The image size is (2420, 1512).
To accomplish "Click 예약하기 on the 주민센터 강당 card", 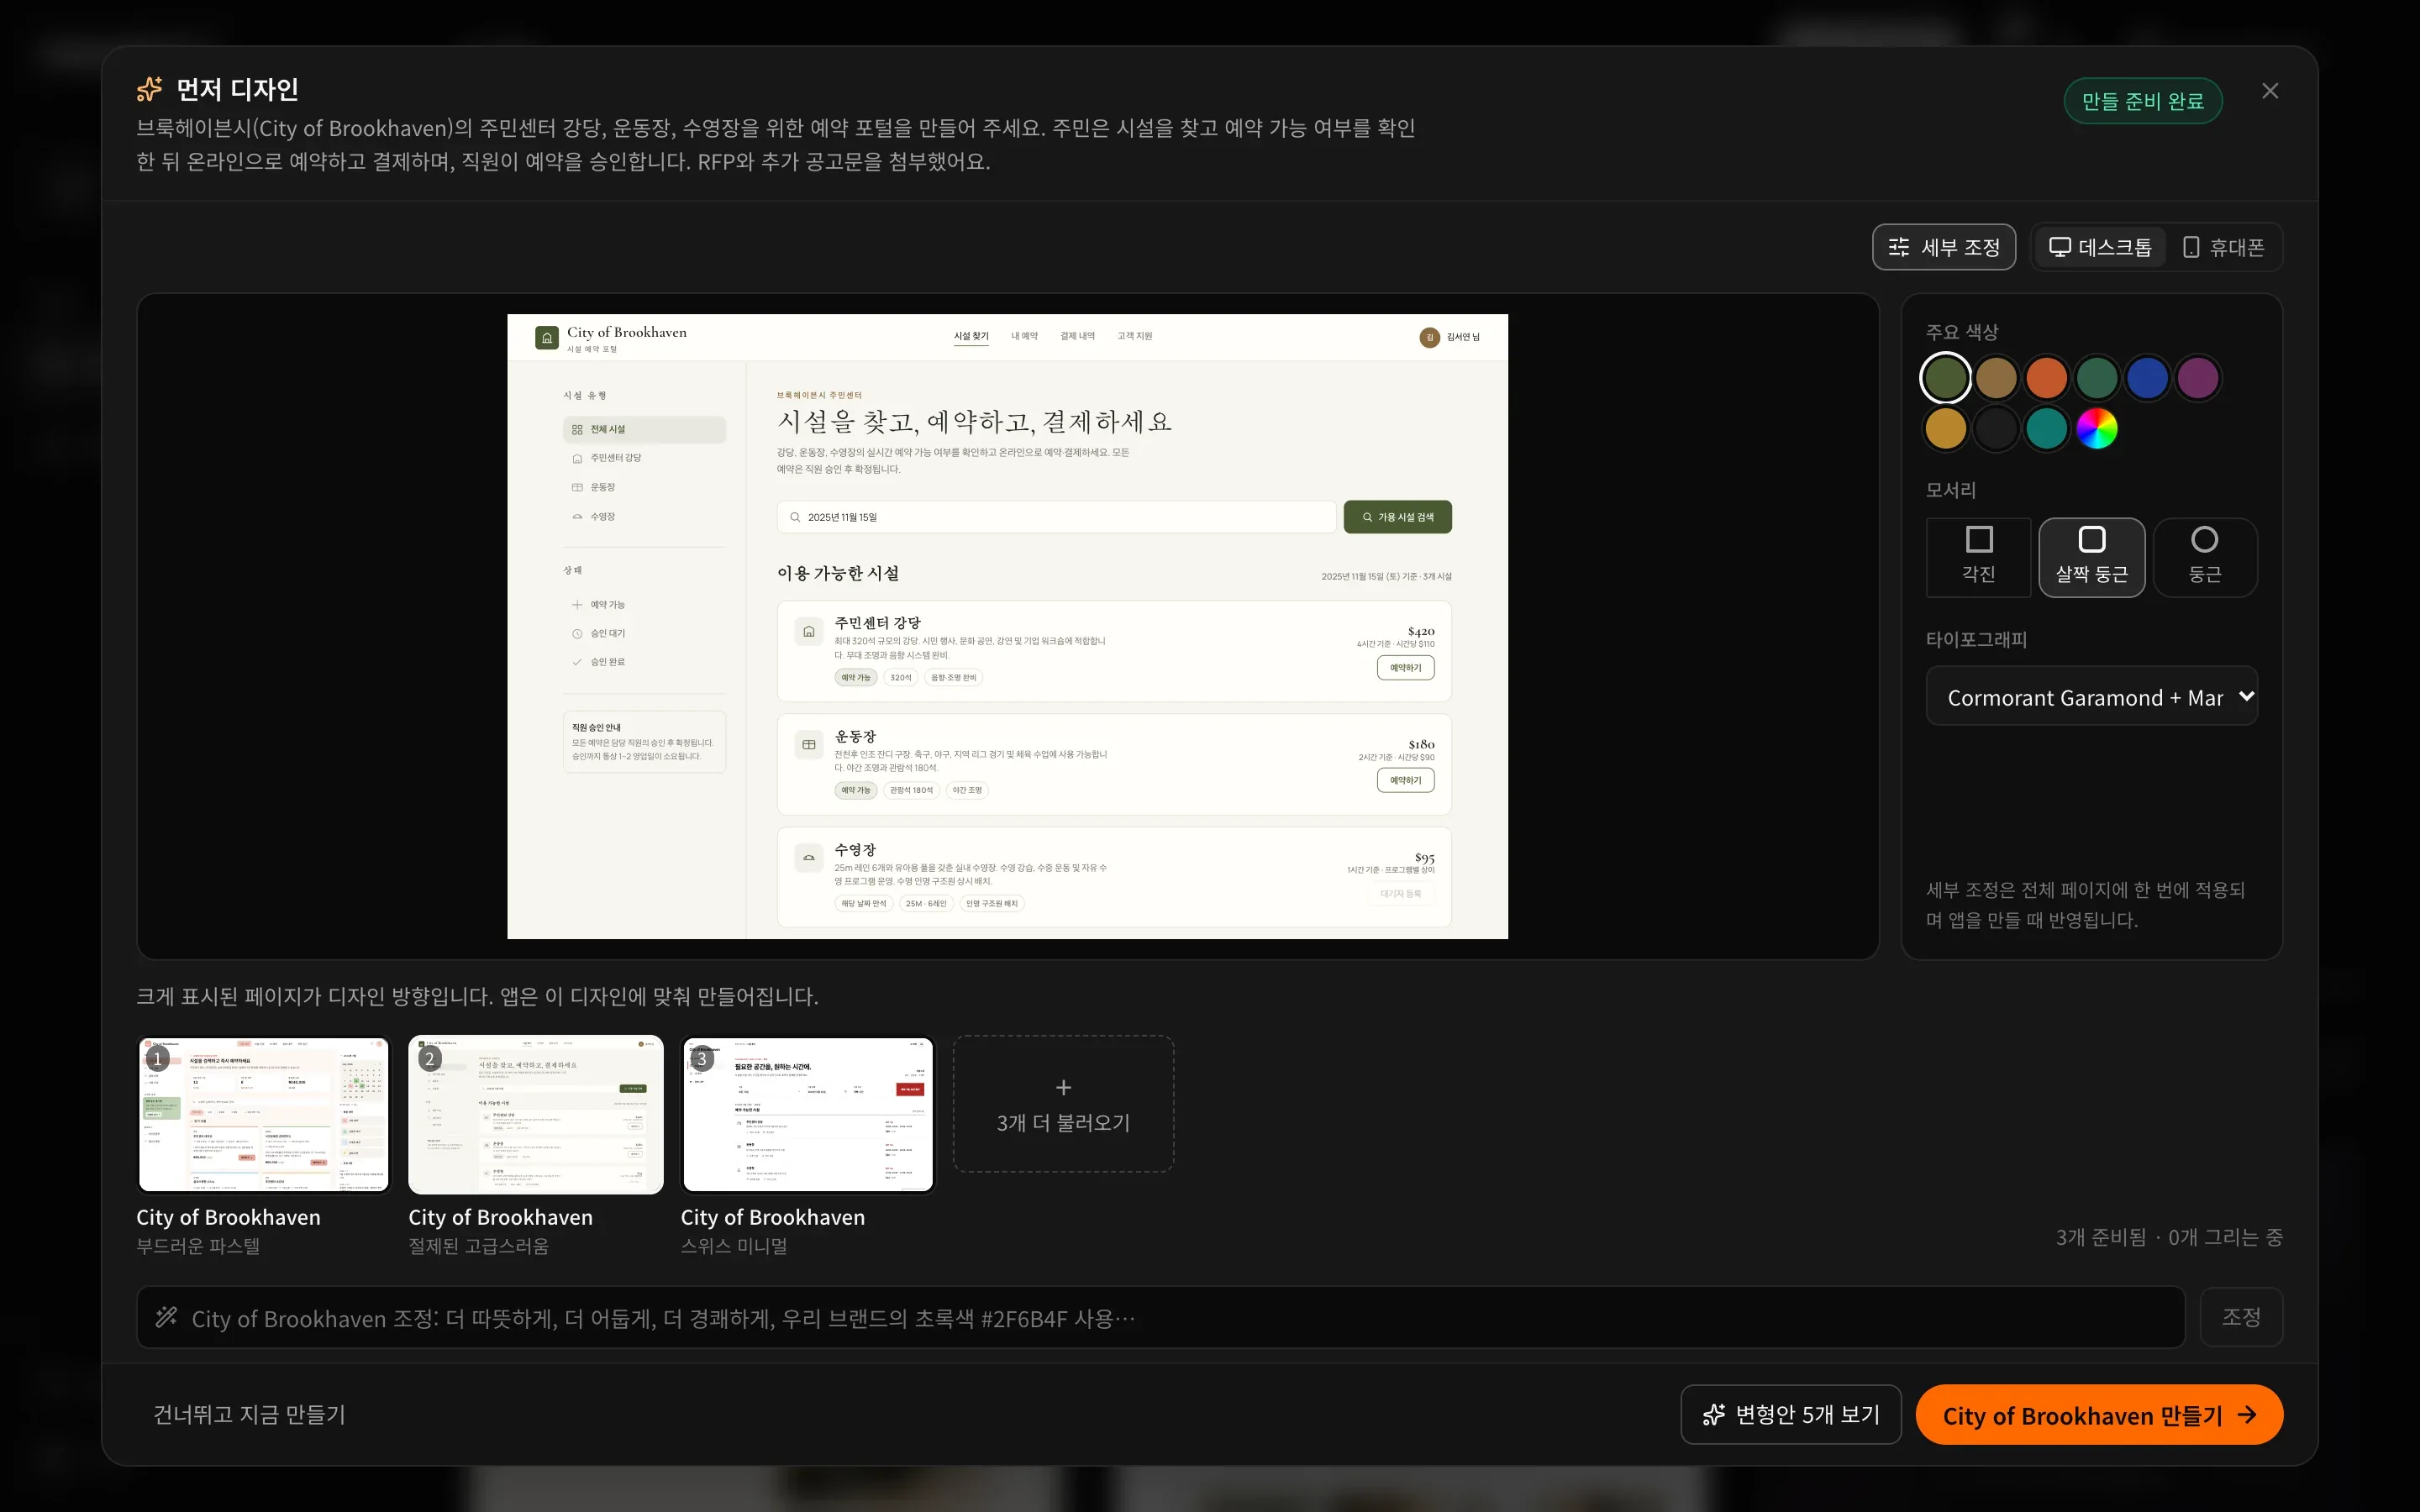I will click(x=1405, y=668).
